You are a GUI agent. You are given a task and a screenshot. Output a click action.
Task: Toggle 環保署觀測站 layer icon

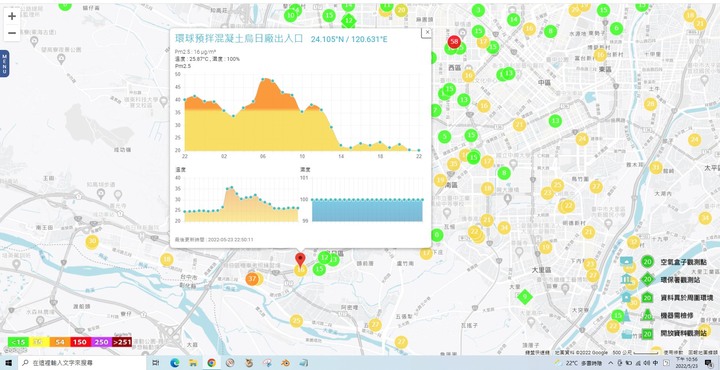click(x=626, y=280)
